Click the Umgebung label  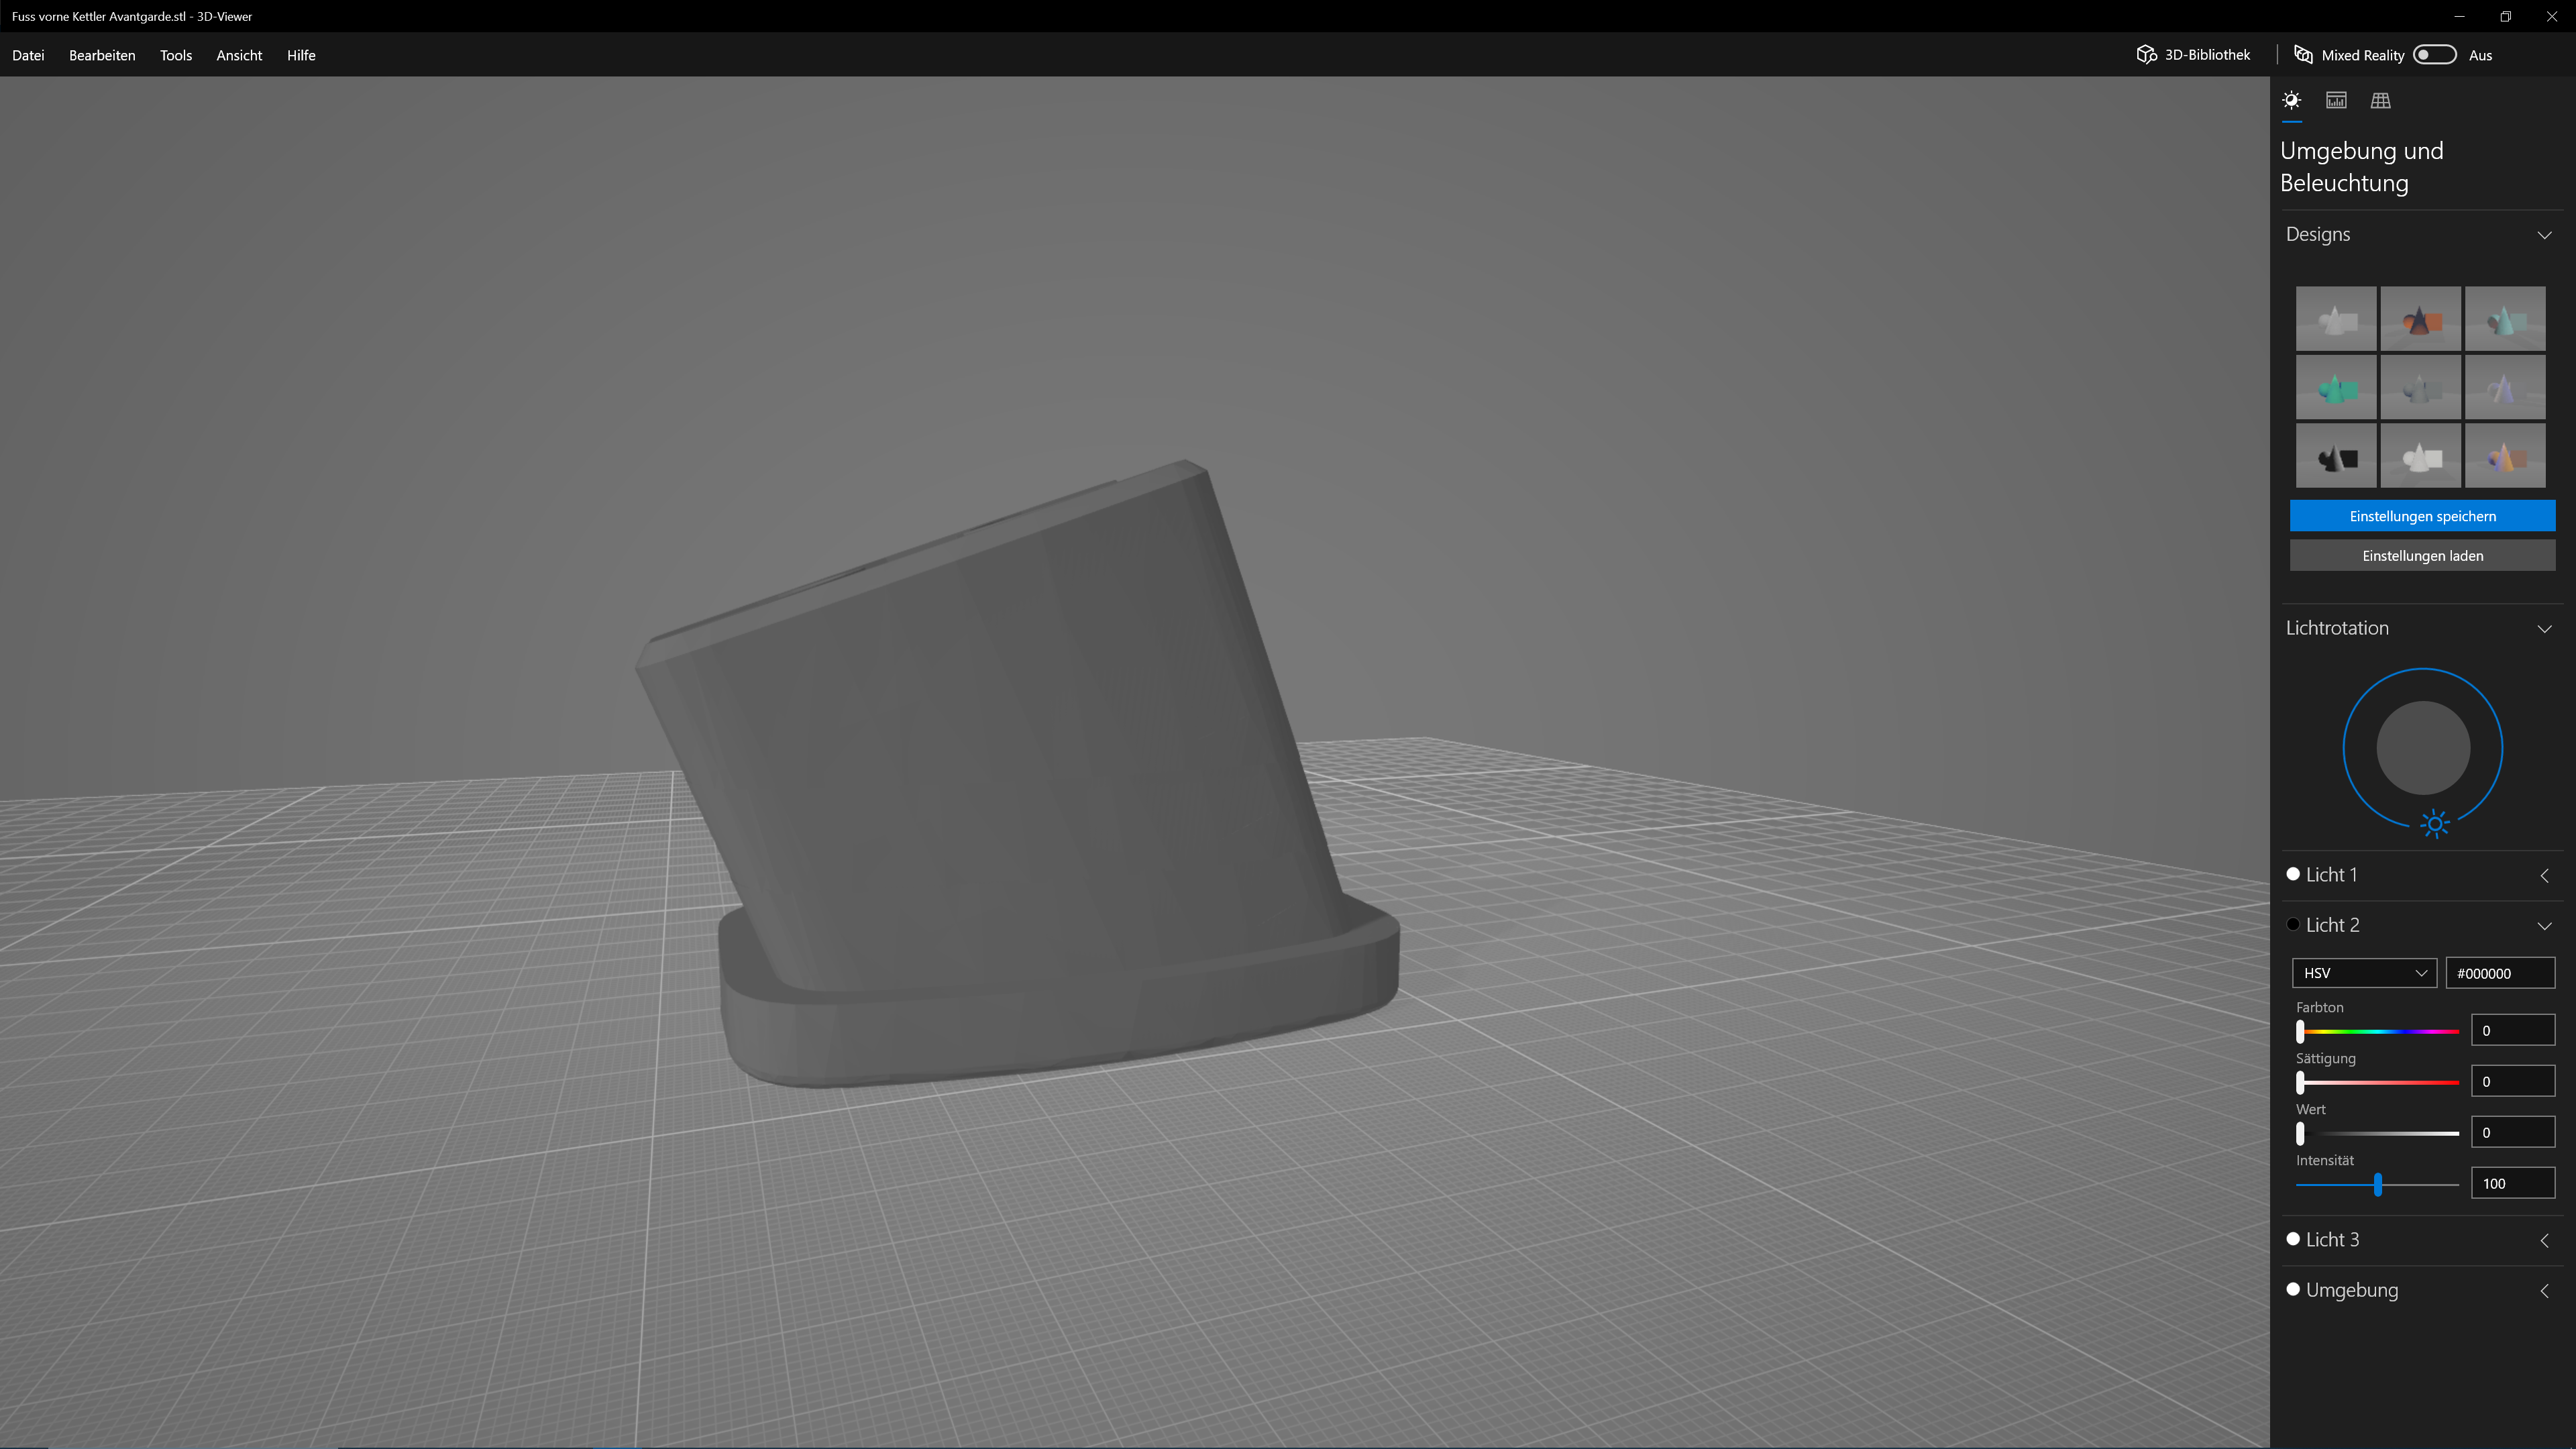point(2351,1290)
